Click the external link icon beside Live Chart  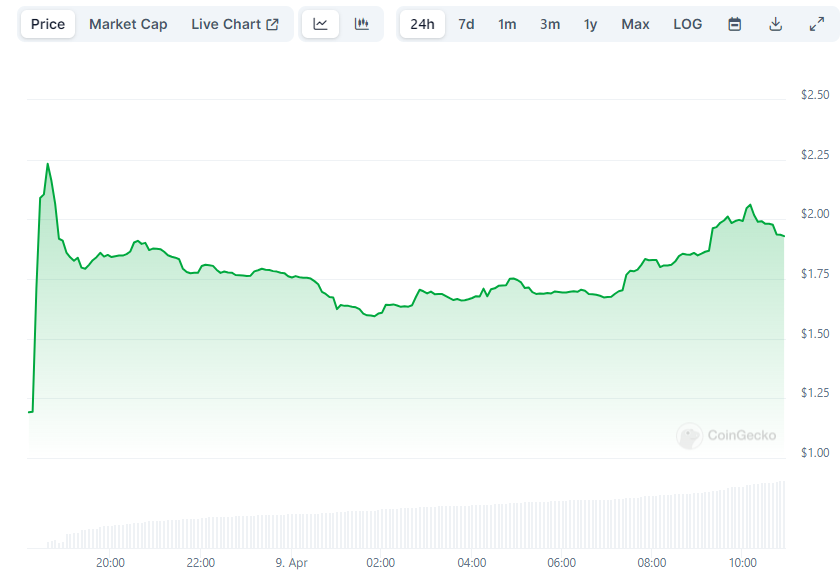(x=272, y=24)
